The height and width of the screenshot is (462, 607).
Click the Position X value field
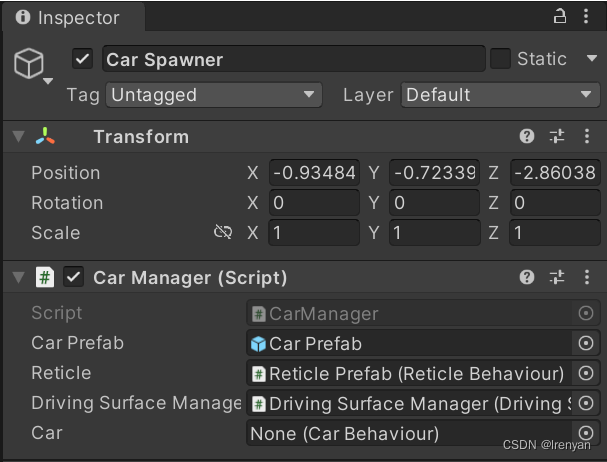tap(314, 173)
